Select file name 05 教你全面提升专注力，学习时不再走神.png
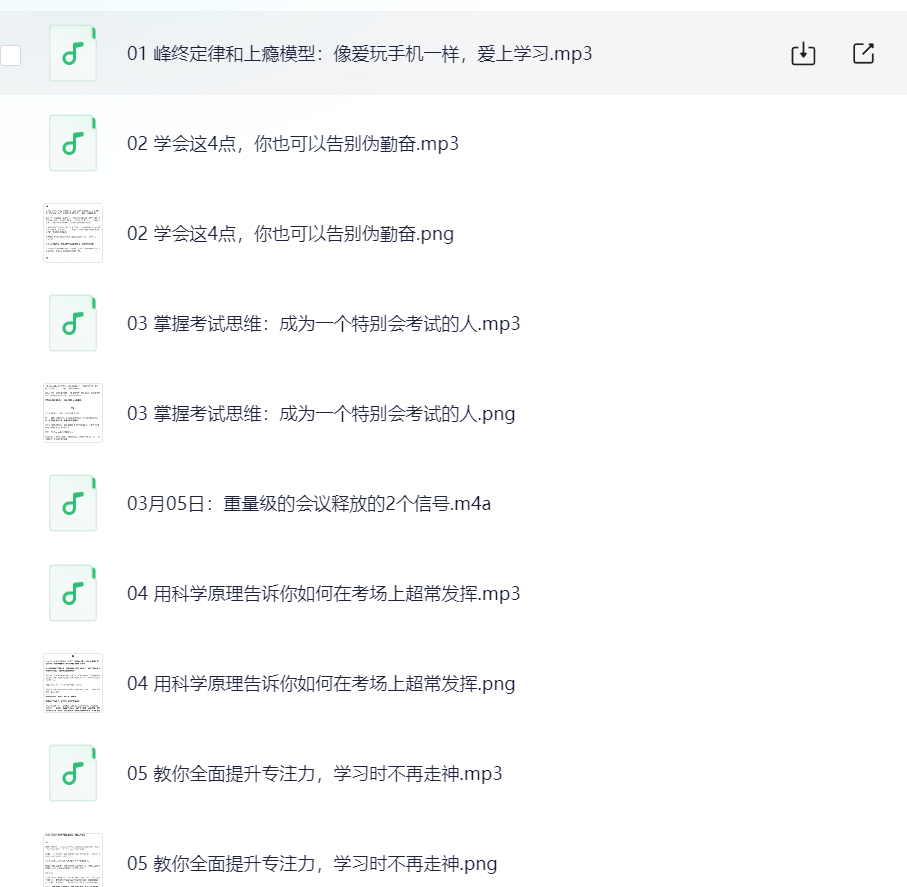 pyautogui.click(x=312, y=864)
